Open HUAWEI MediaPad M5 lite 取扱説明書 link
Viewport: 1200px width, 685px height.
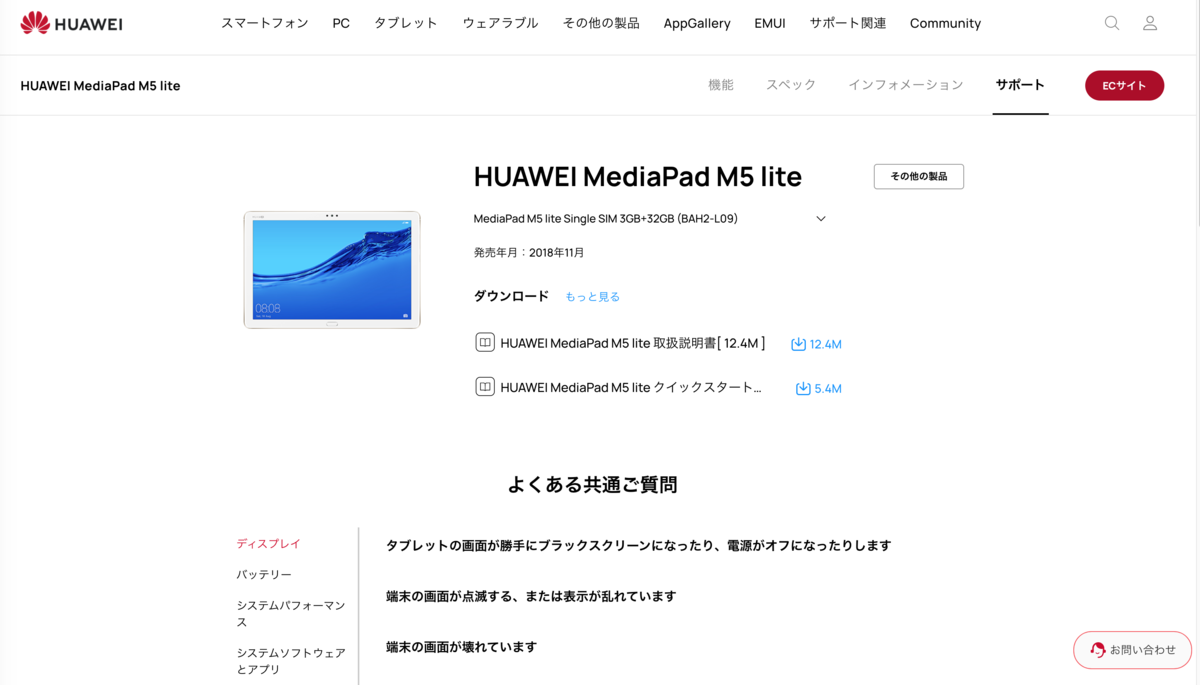(x=633, y=343)
